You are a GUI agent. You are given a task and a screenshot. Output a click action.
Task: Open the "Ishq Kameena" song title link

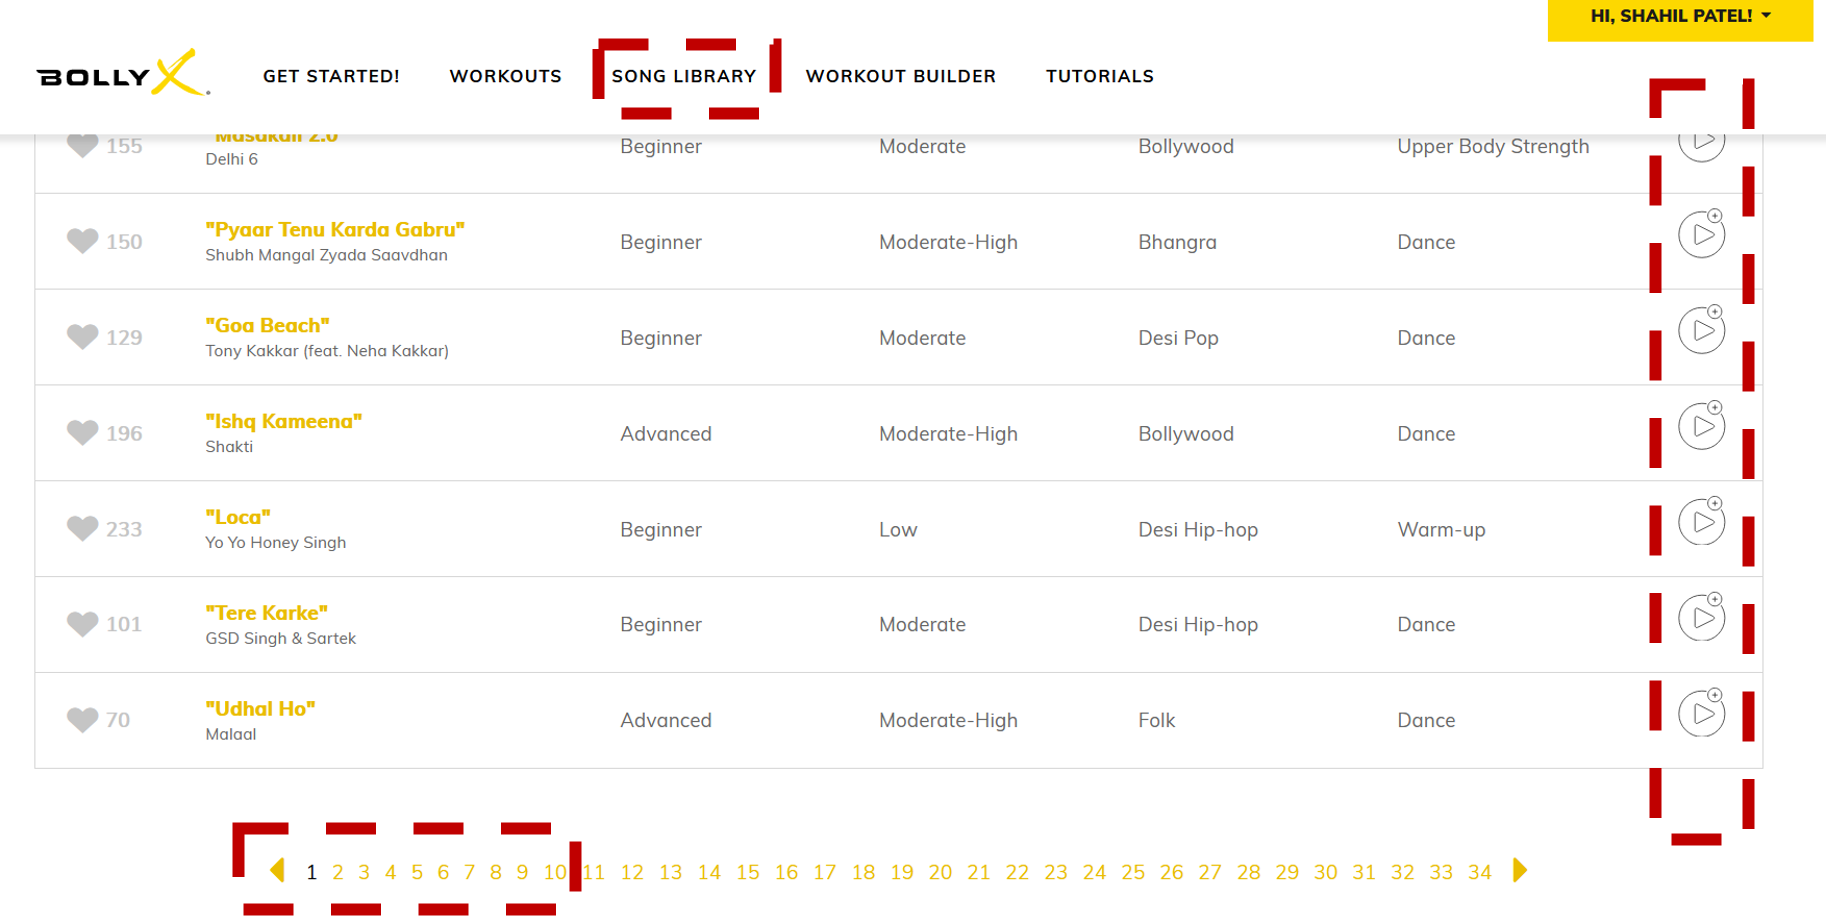(x=284, y=421)
